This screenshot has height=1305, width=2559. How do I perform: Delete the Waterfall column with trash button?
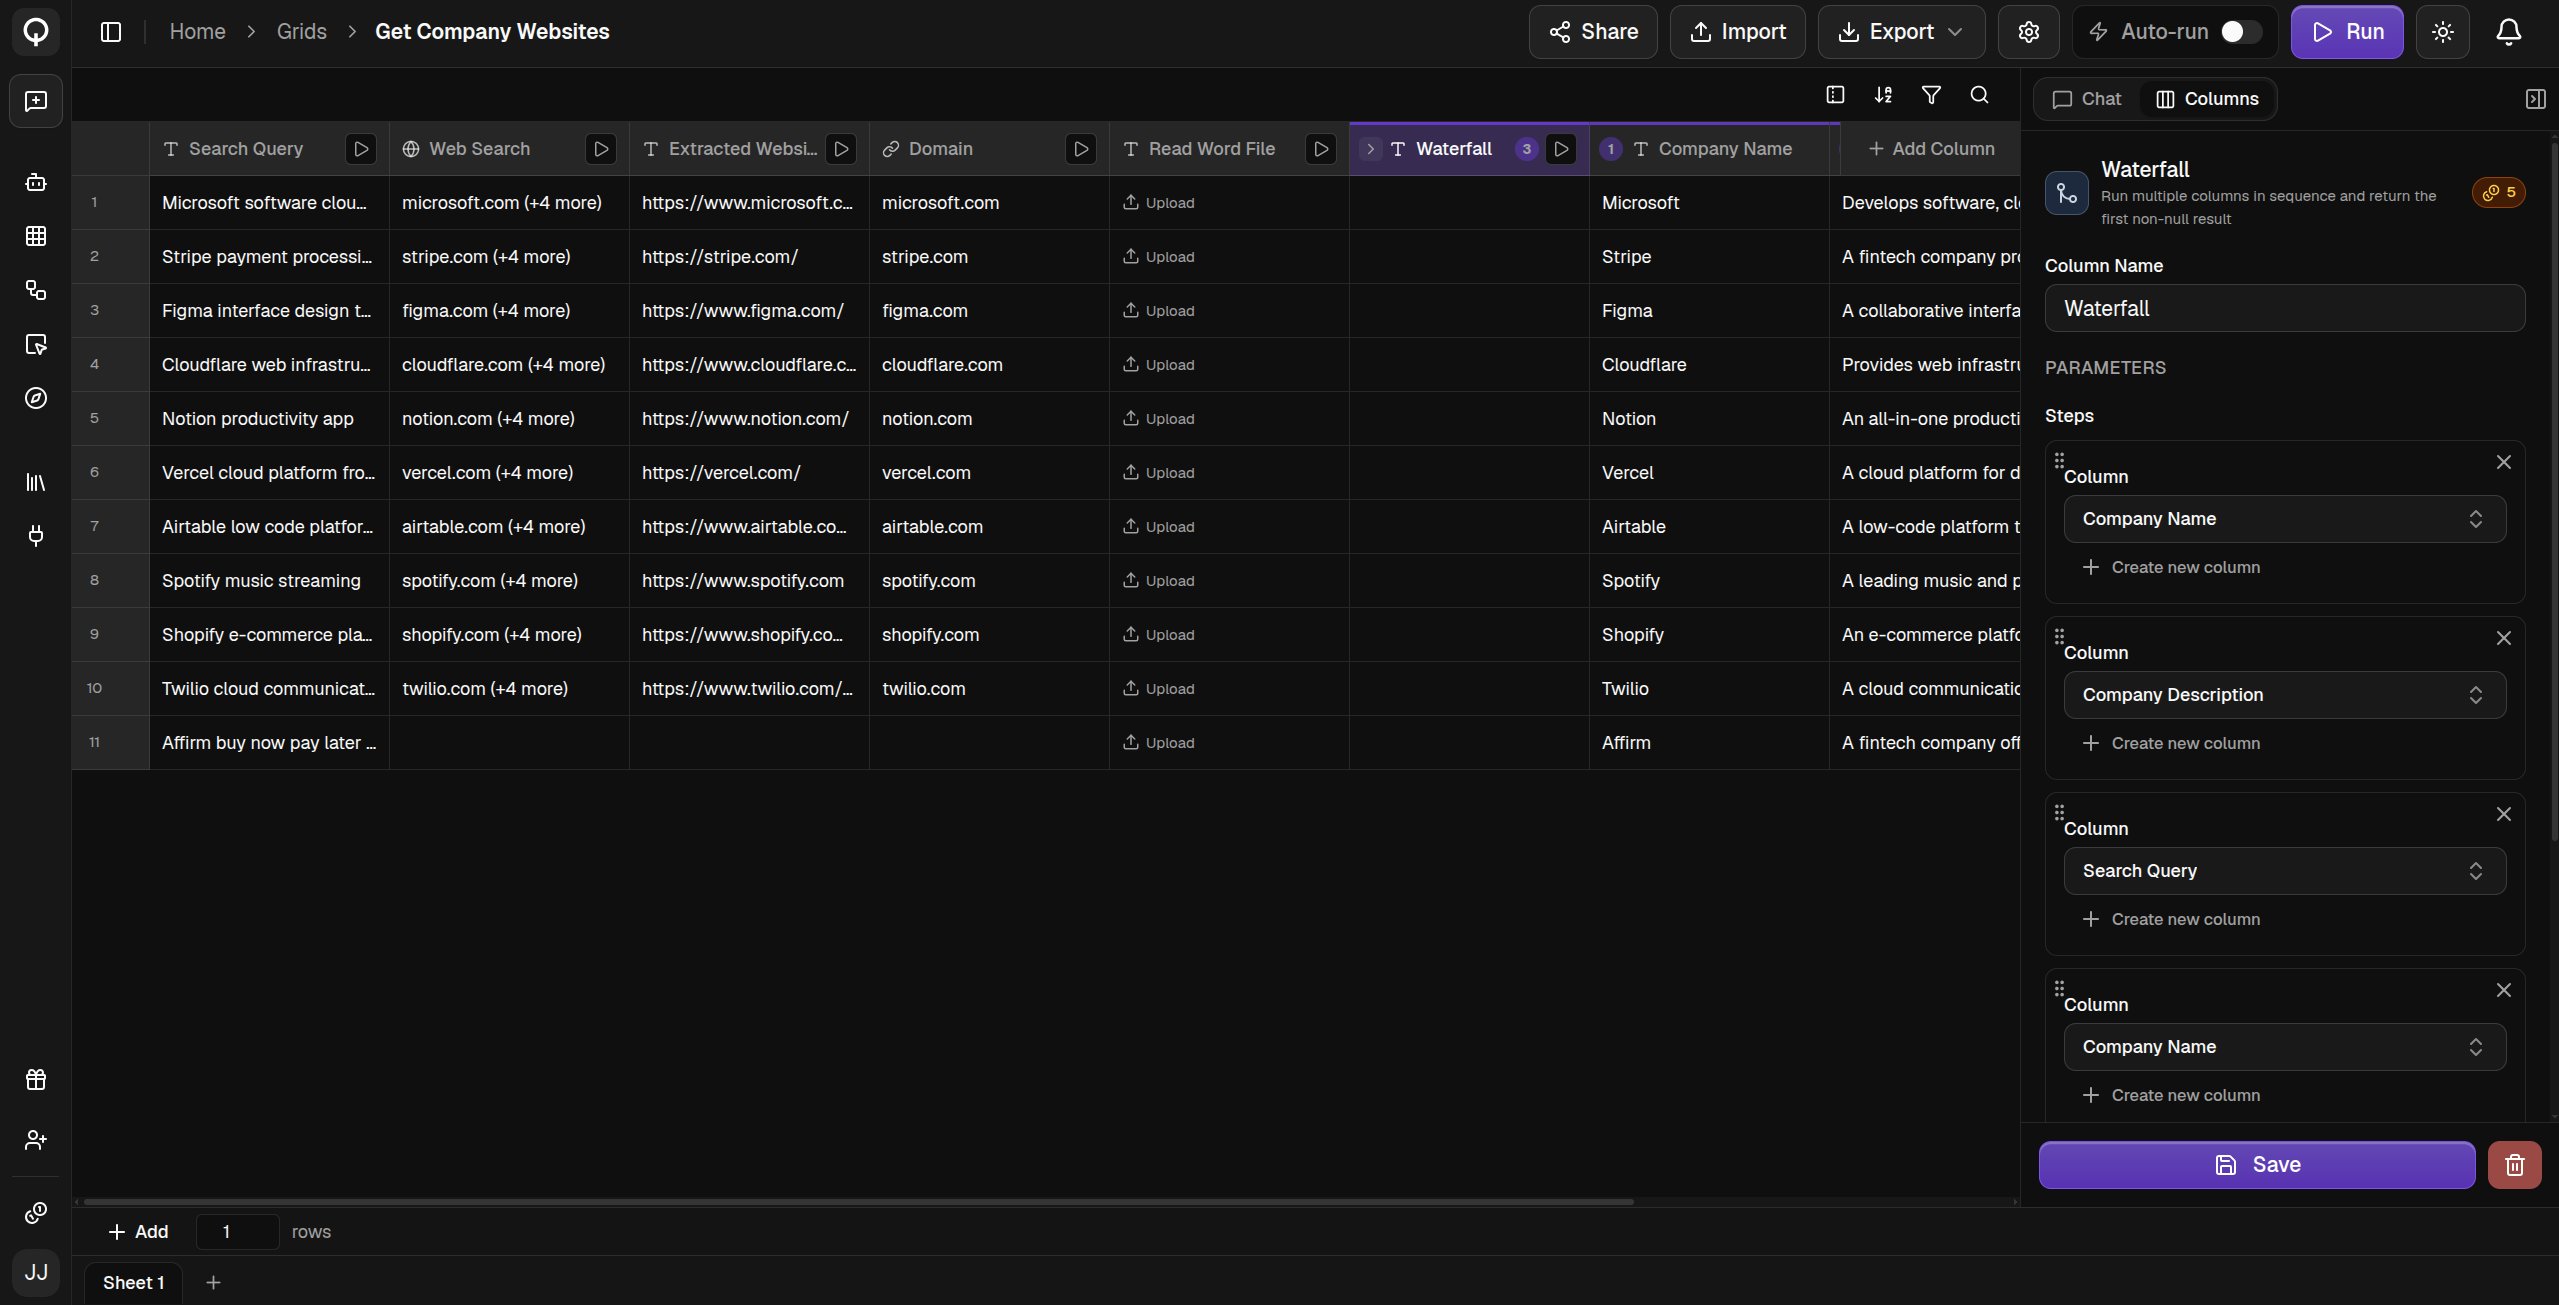2514,1165
